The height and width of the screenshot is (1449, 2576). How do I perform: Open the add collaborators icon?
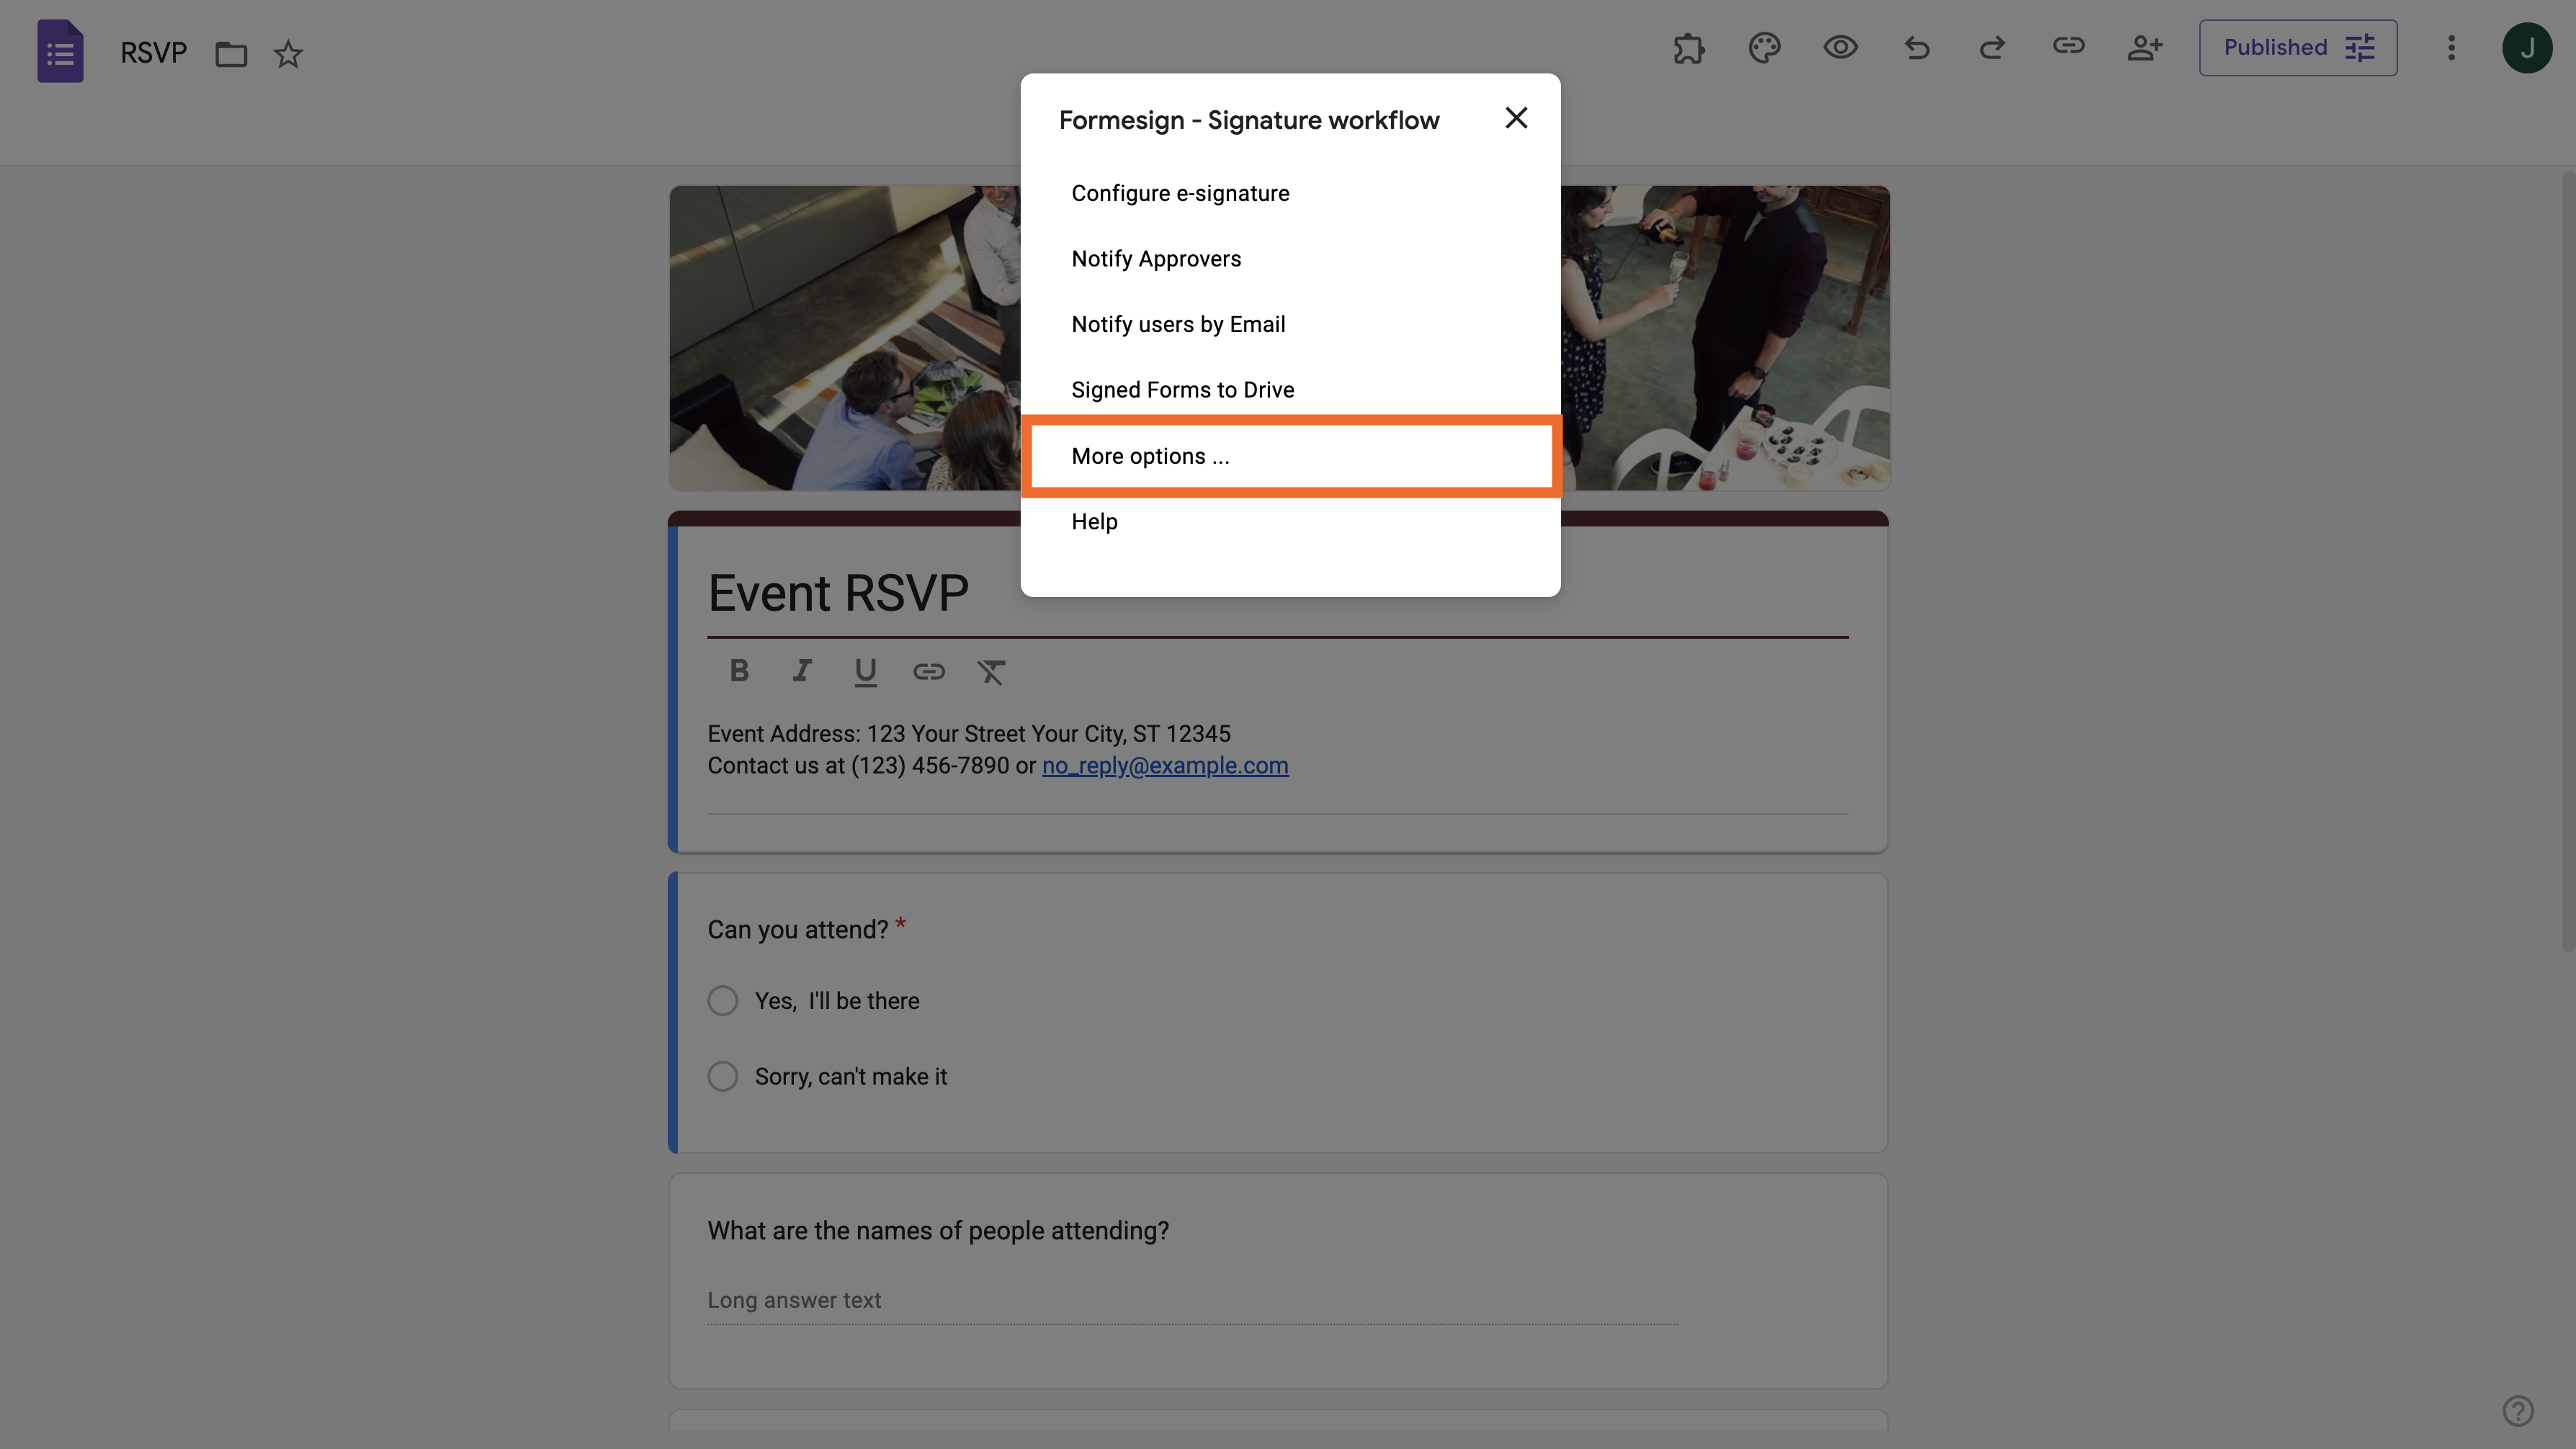[2144, 48]
